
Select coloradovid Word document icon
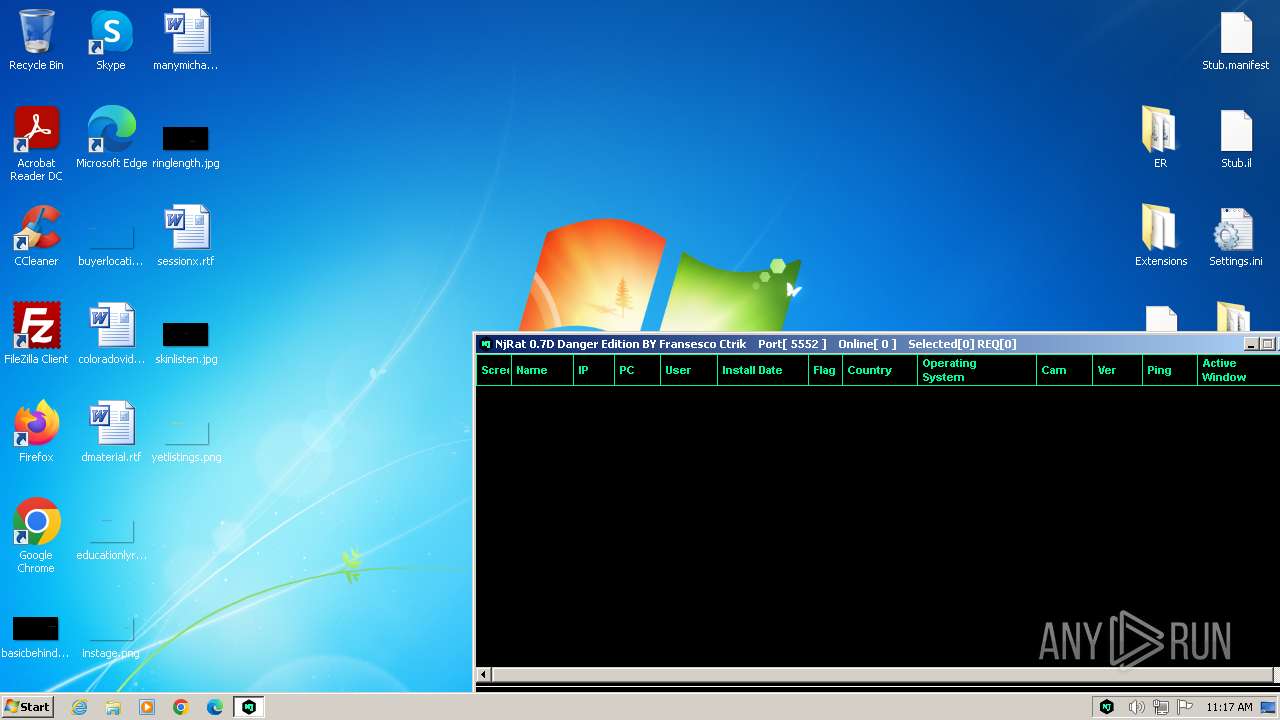(111, 334)
